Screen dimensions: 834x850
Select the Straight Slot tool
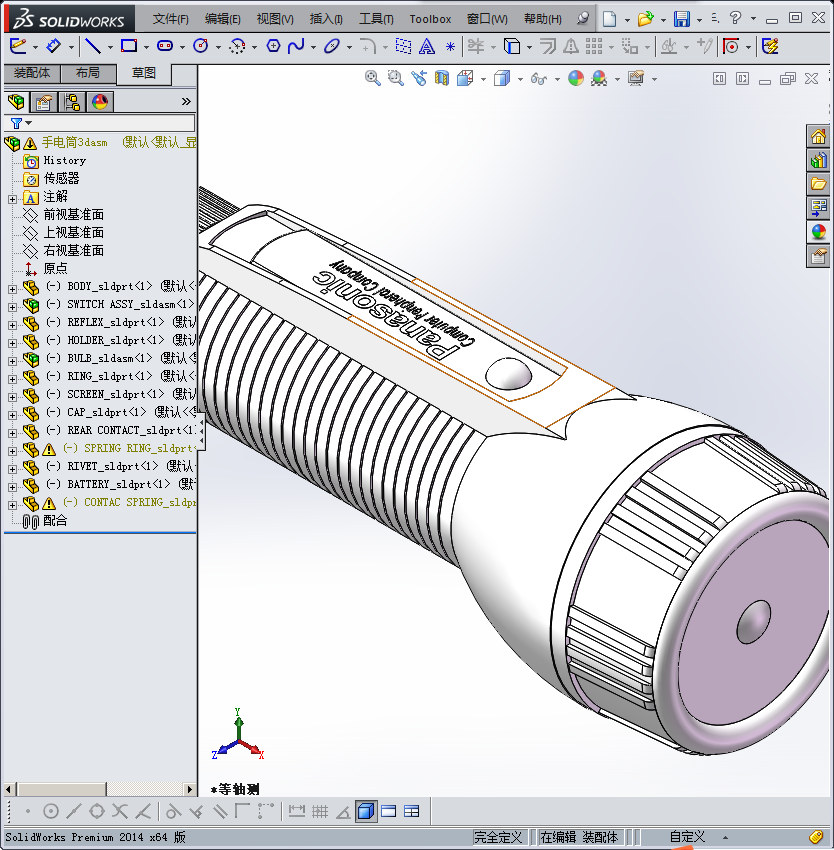coord(165,46)
